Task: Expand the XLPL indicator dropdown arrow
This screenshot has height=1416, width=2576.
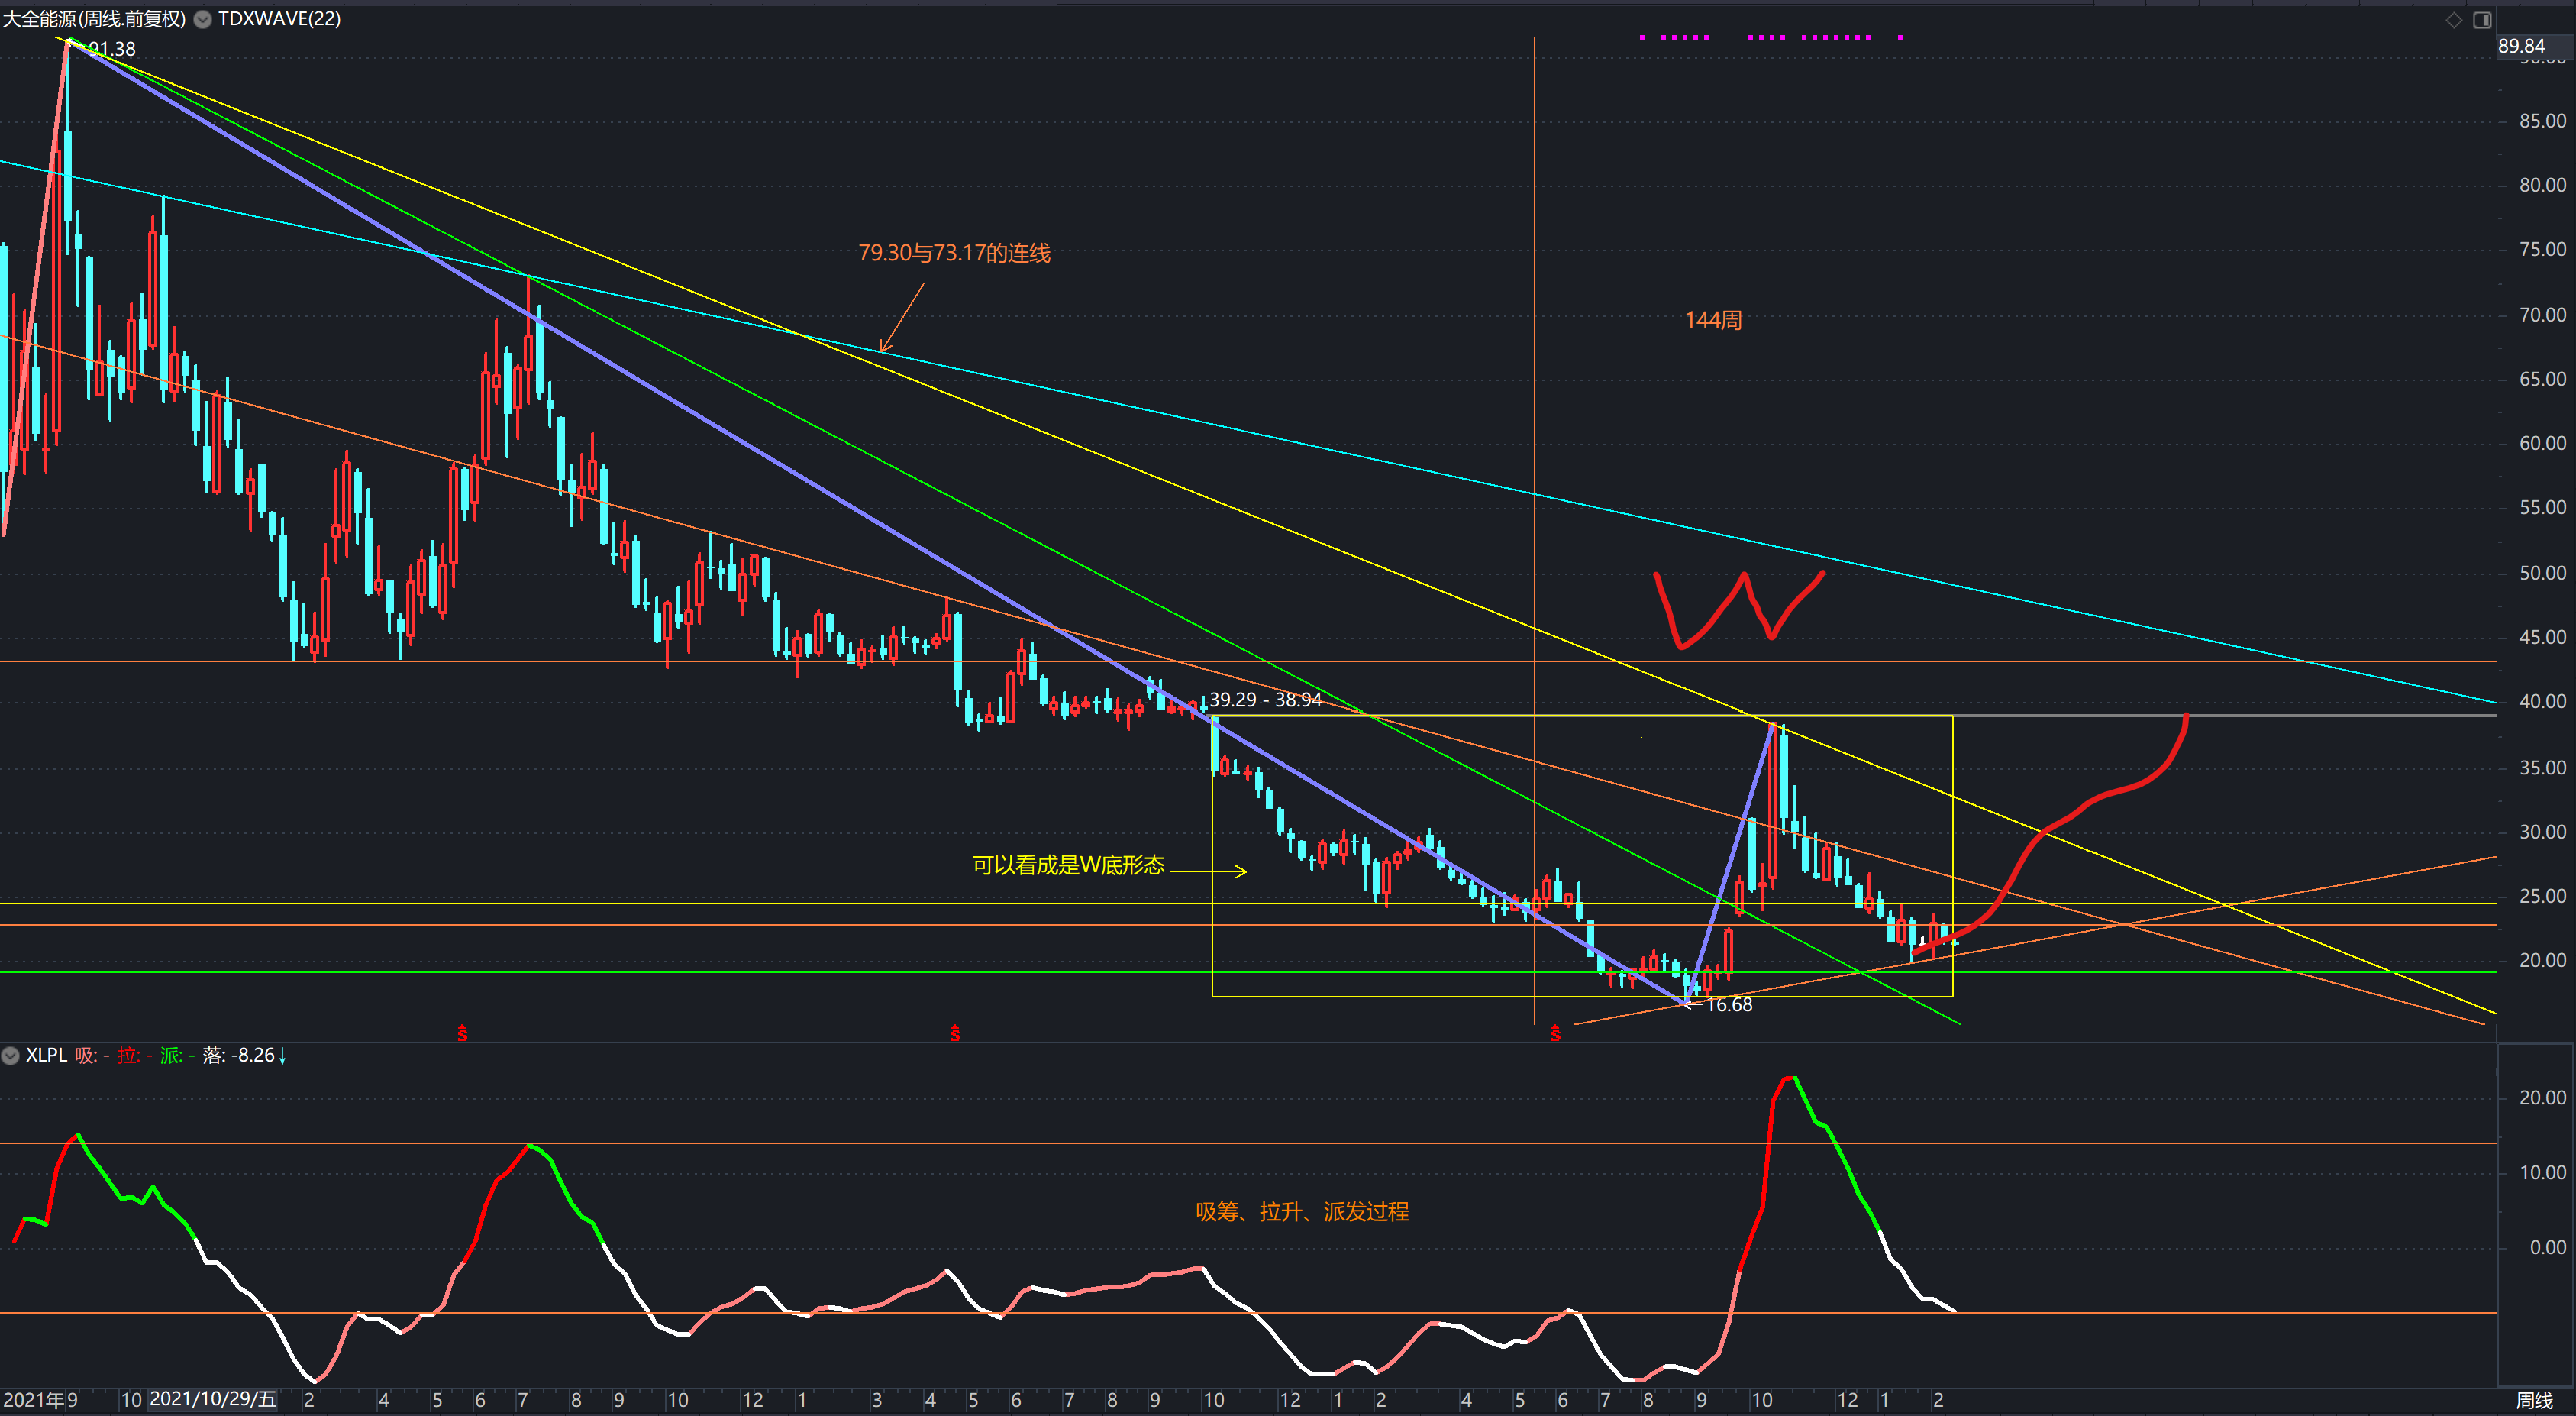Action: coord(10,1055)
